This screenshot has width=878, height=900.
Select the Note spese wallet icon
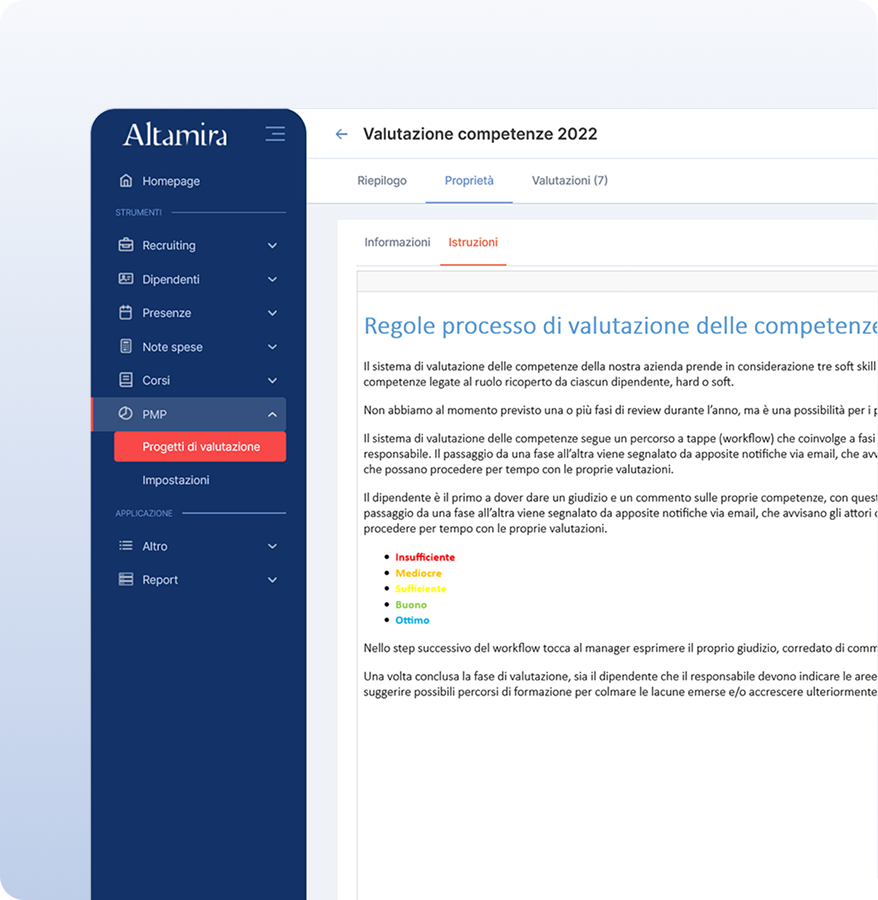(x=125, y=346)
